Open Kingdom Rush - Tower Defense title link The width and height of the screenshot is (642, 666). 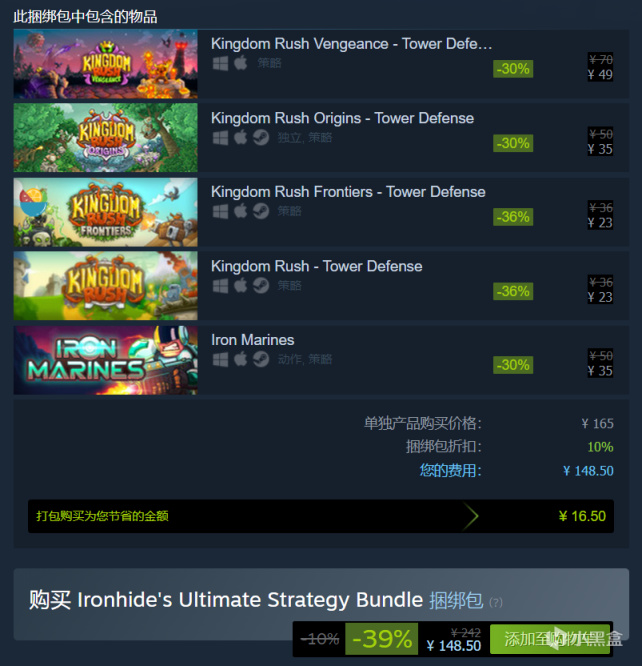(317, 266)
